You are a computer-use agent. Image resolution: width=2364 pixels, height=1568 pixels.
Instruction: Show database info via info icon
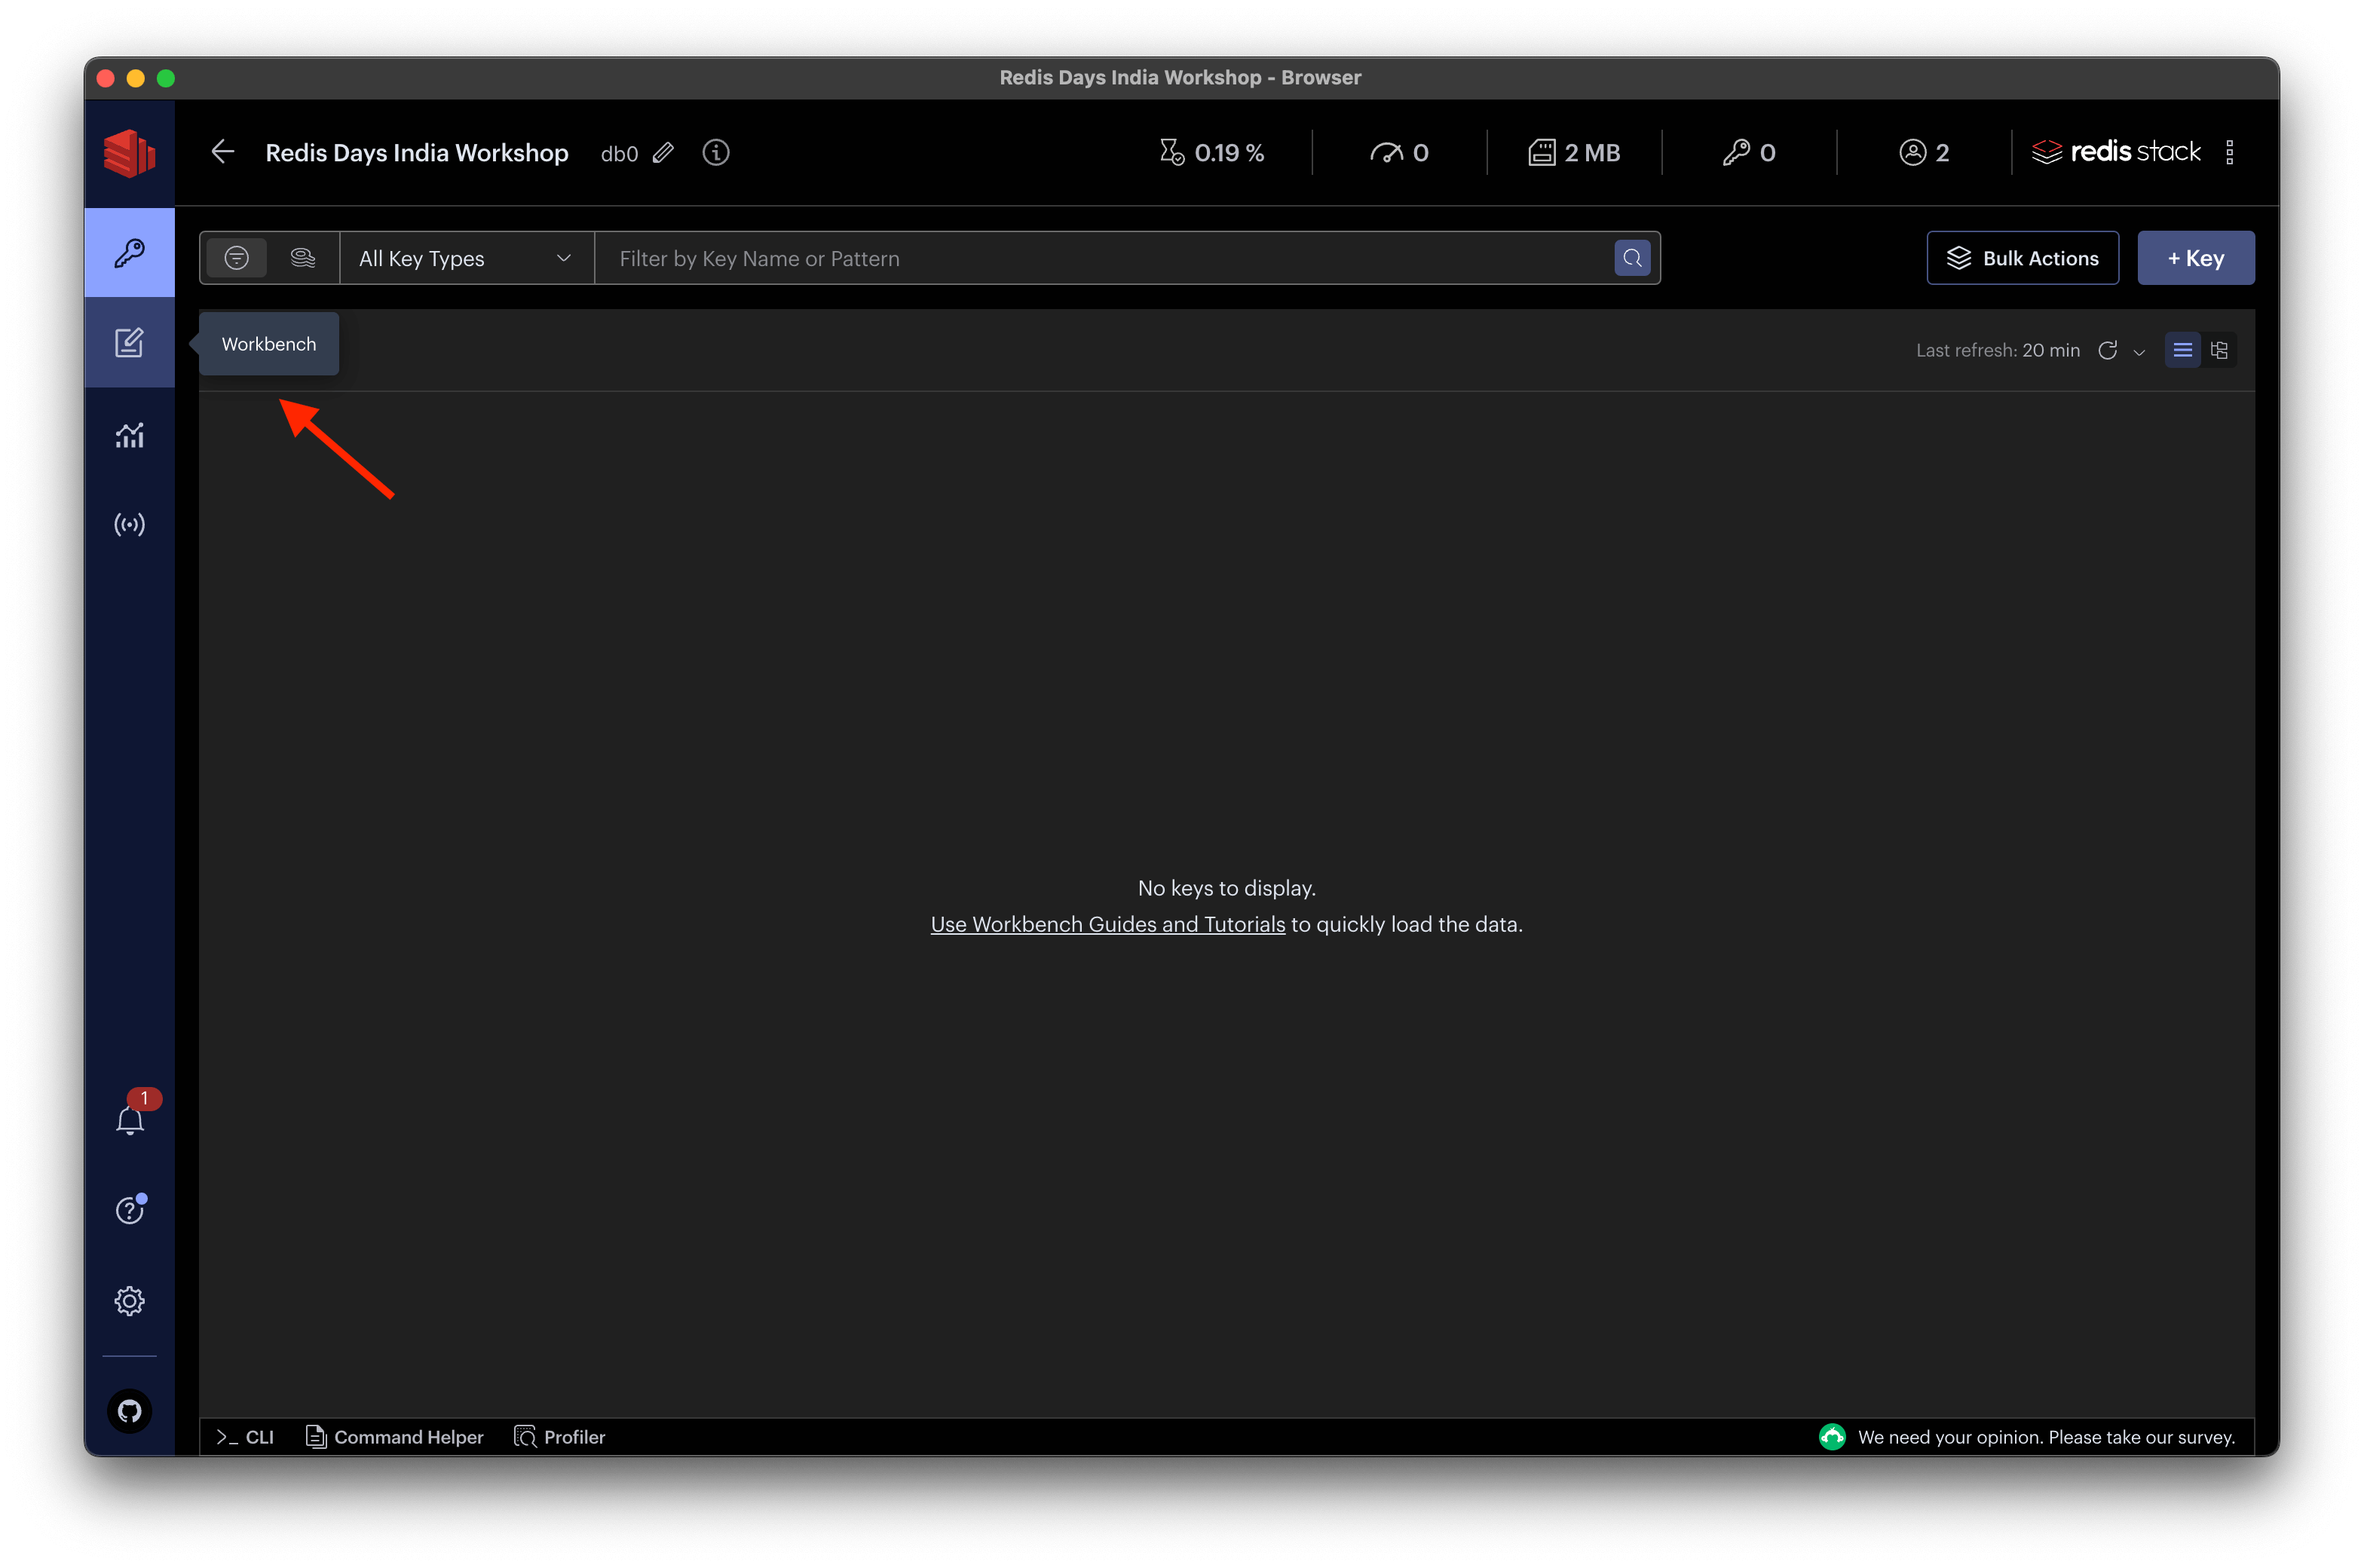pos(715,152)
